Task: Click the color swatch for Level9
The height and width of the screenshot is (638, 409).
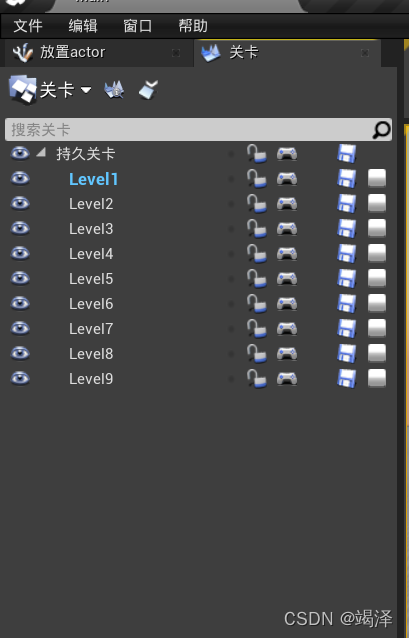Action: click(x=377, y=378)
